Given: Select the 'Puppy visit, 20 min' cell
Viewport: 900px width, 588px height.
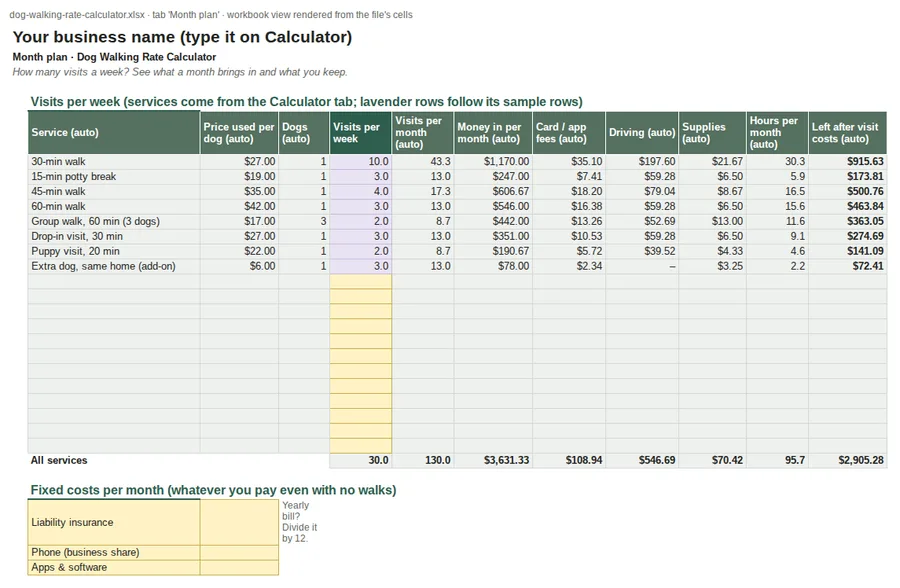Looking at the screenshot, I should coord(114,252).
